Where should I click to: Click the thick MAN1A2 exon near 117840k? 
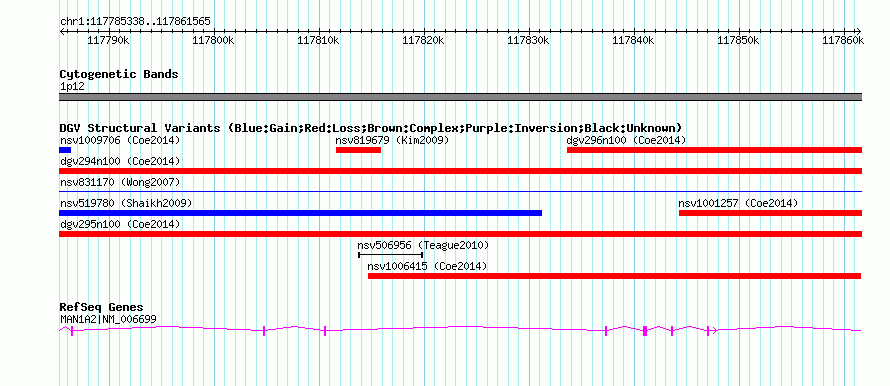click(645, 331)
